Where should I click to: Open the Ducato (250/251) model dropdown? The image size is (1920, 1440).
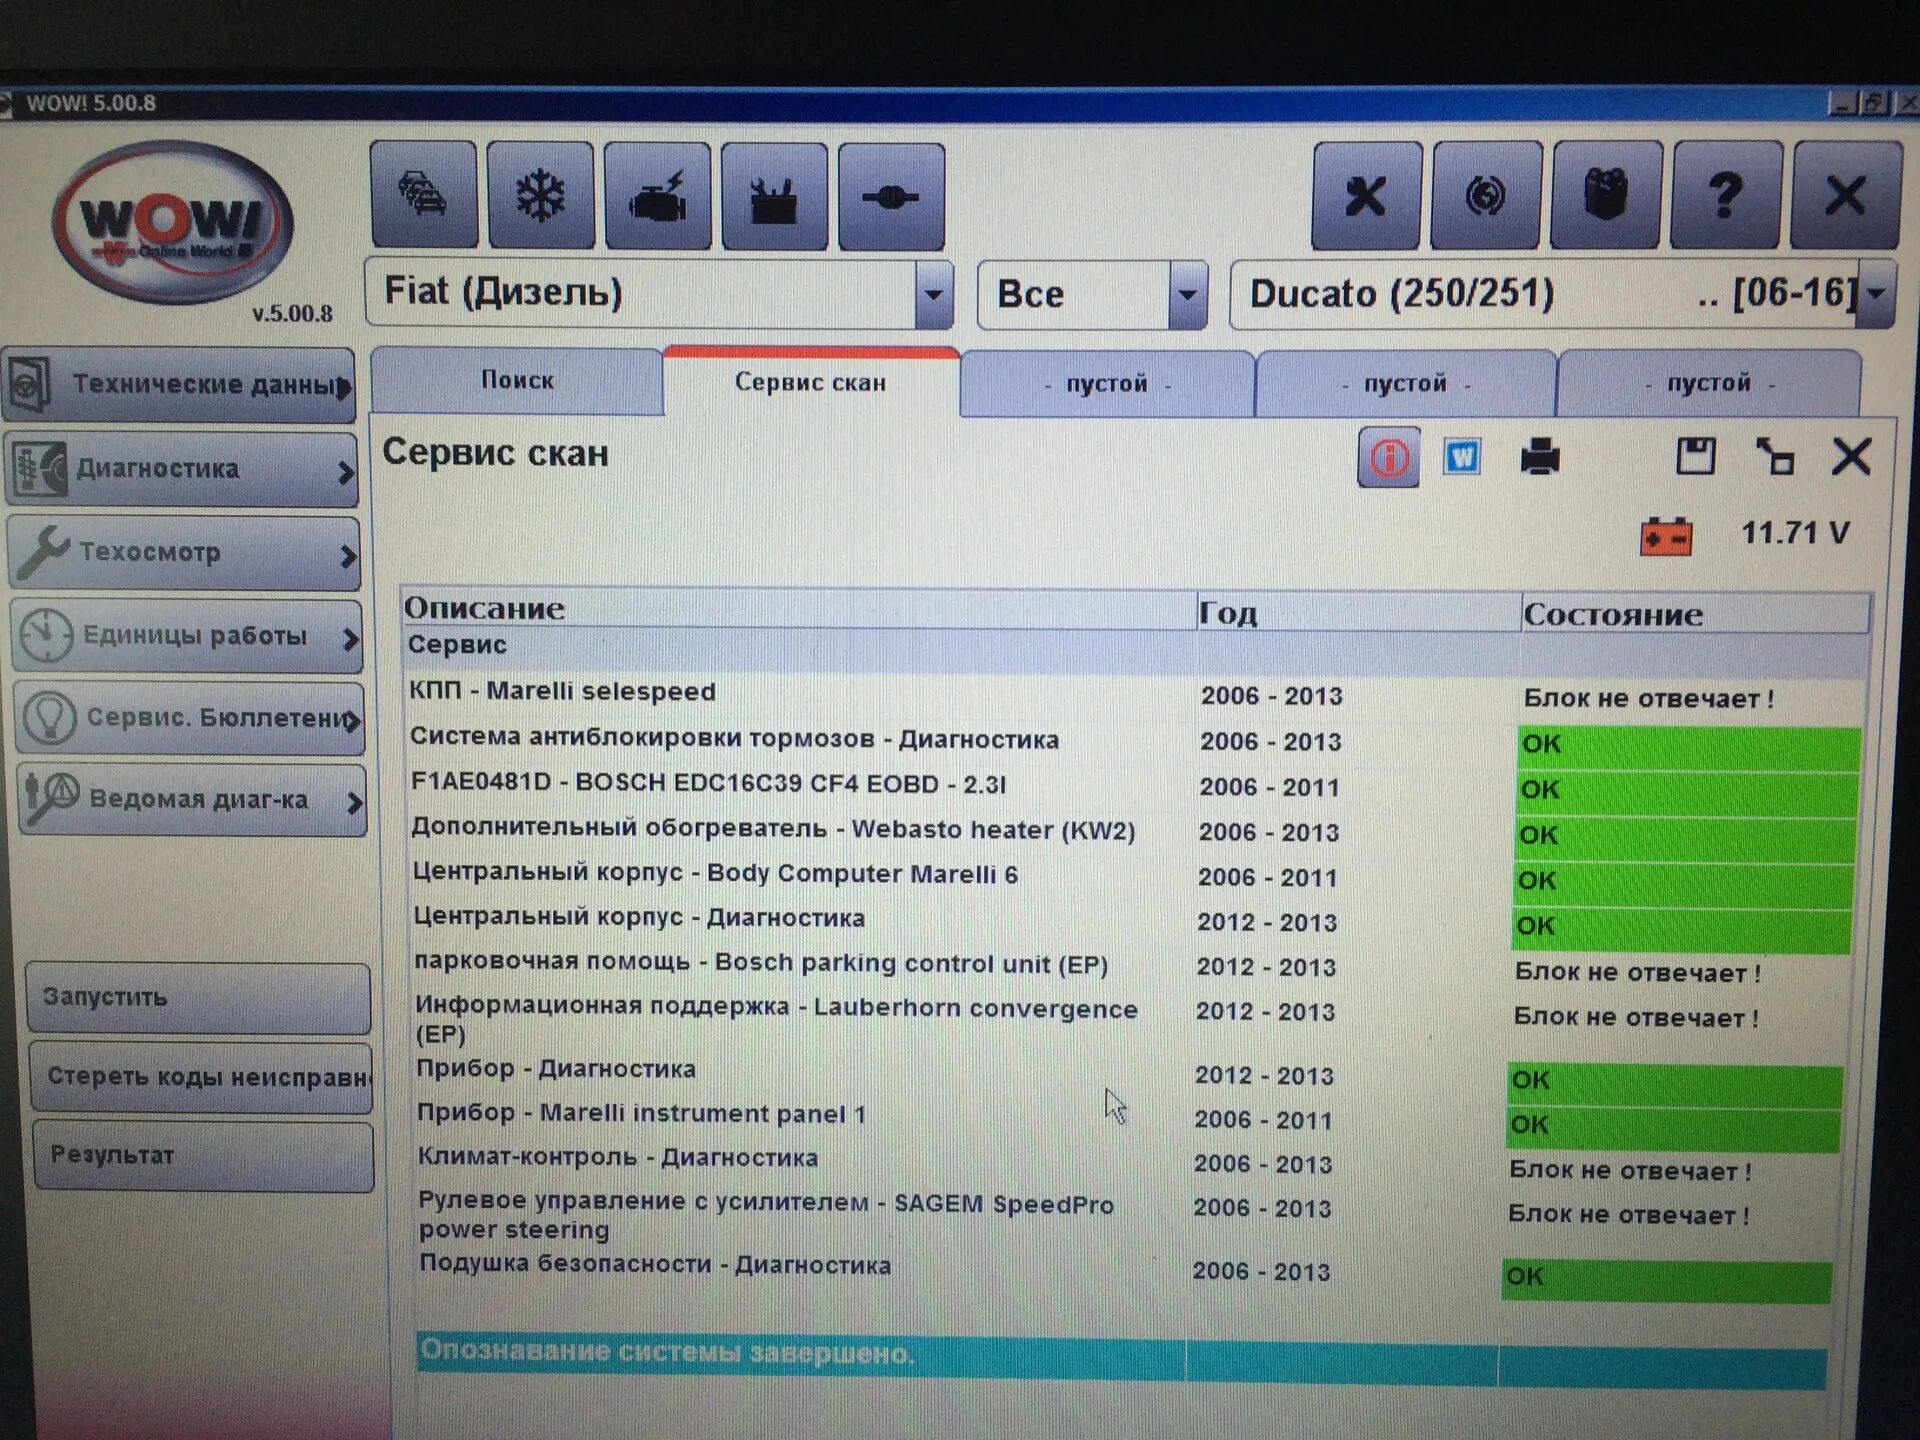point(1876,294)
